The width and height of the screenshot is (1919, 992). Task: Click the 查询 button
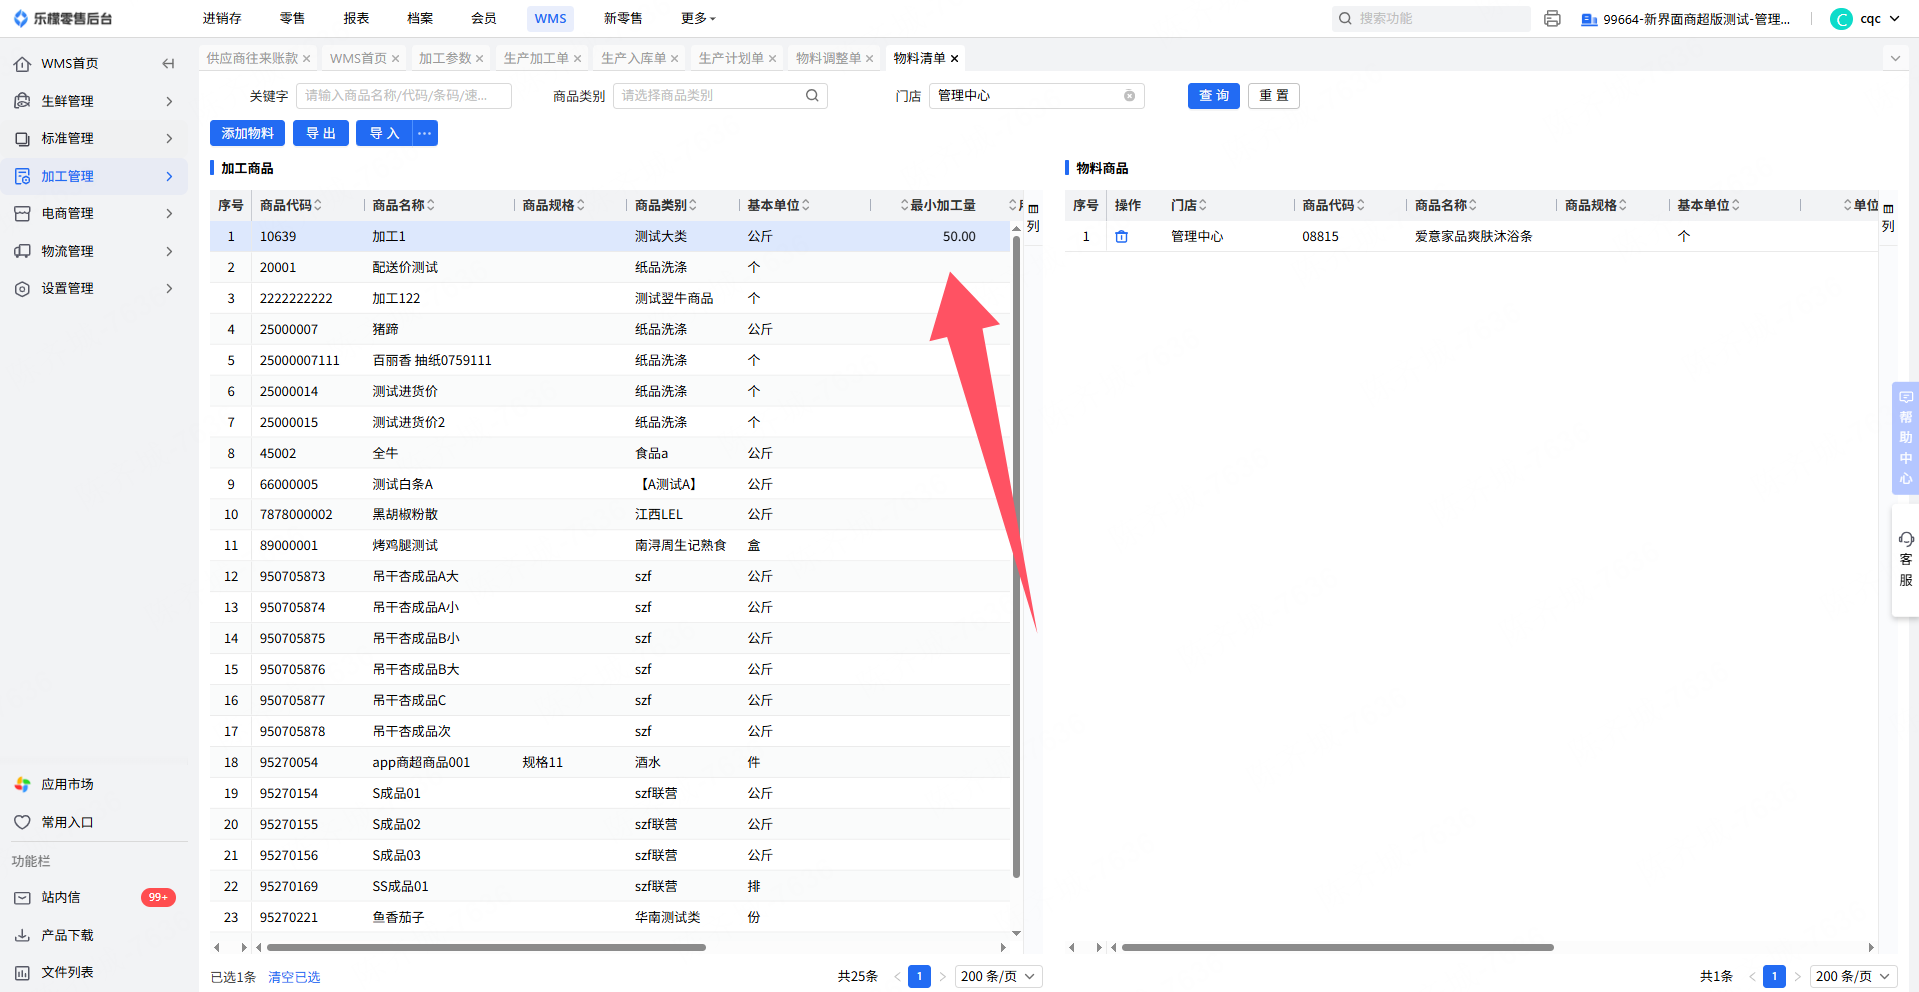pyautogui.click(x=1214, y=96)
